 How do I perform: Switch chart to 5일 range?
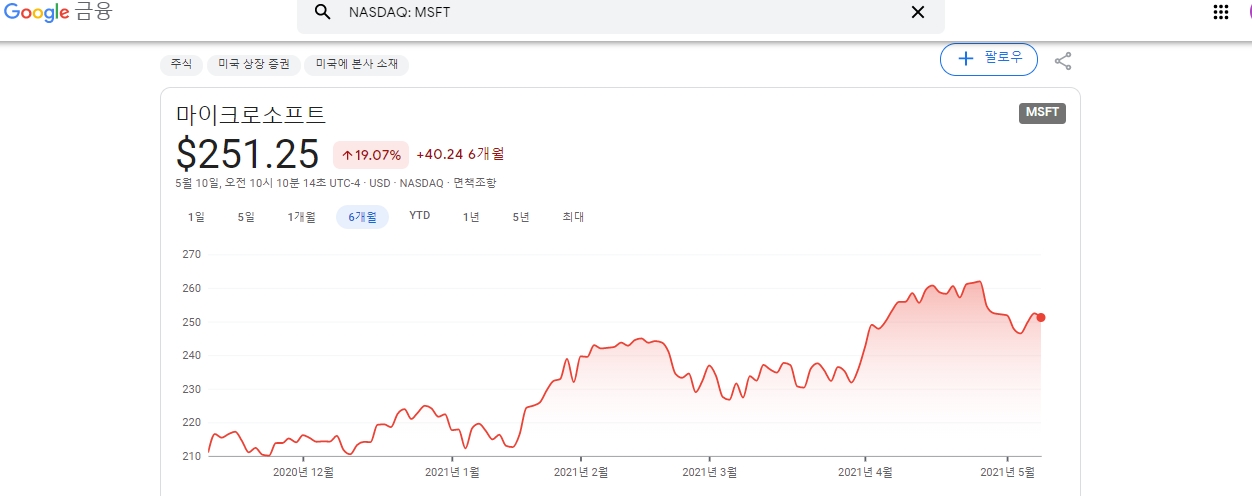(246, 217)
